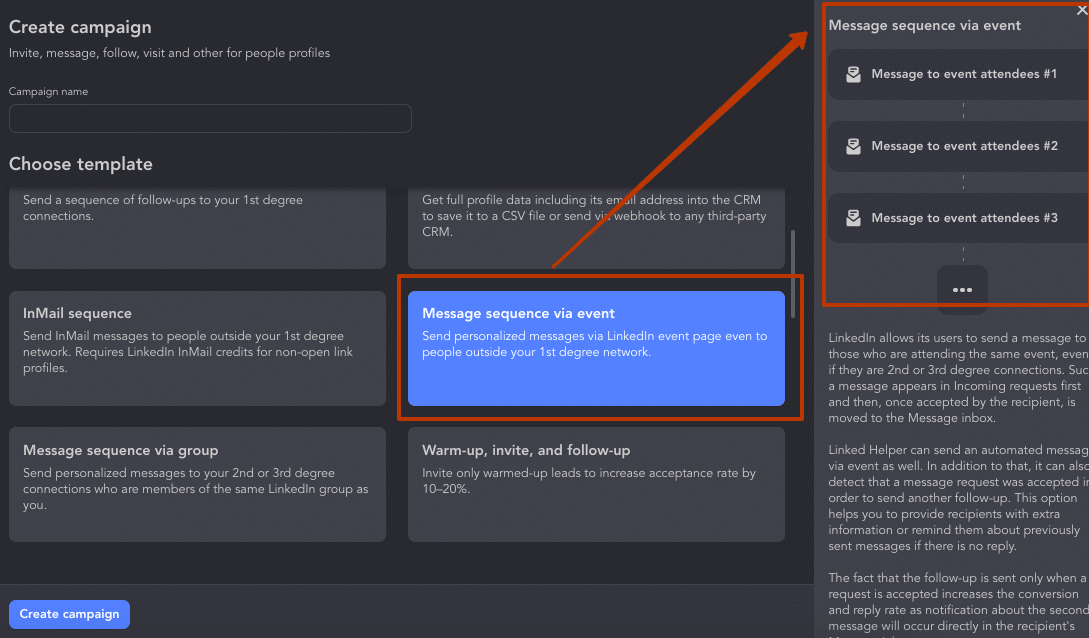
Task: Click the envelope icon on "Message to event attendees #2"
Action: pyautogui.click(x=853, y=146)
